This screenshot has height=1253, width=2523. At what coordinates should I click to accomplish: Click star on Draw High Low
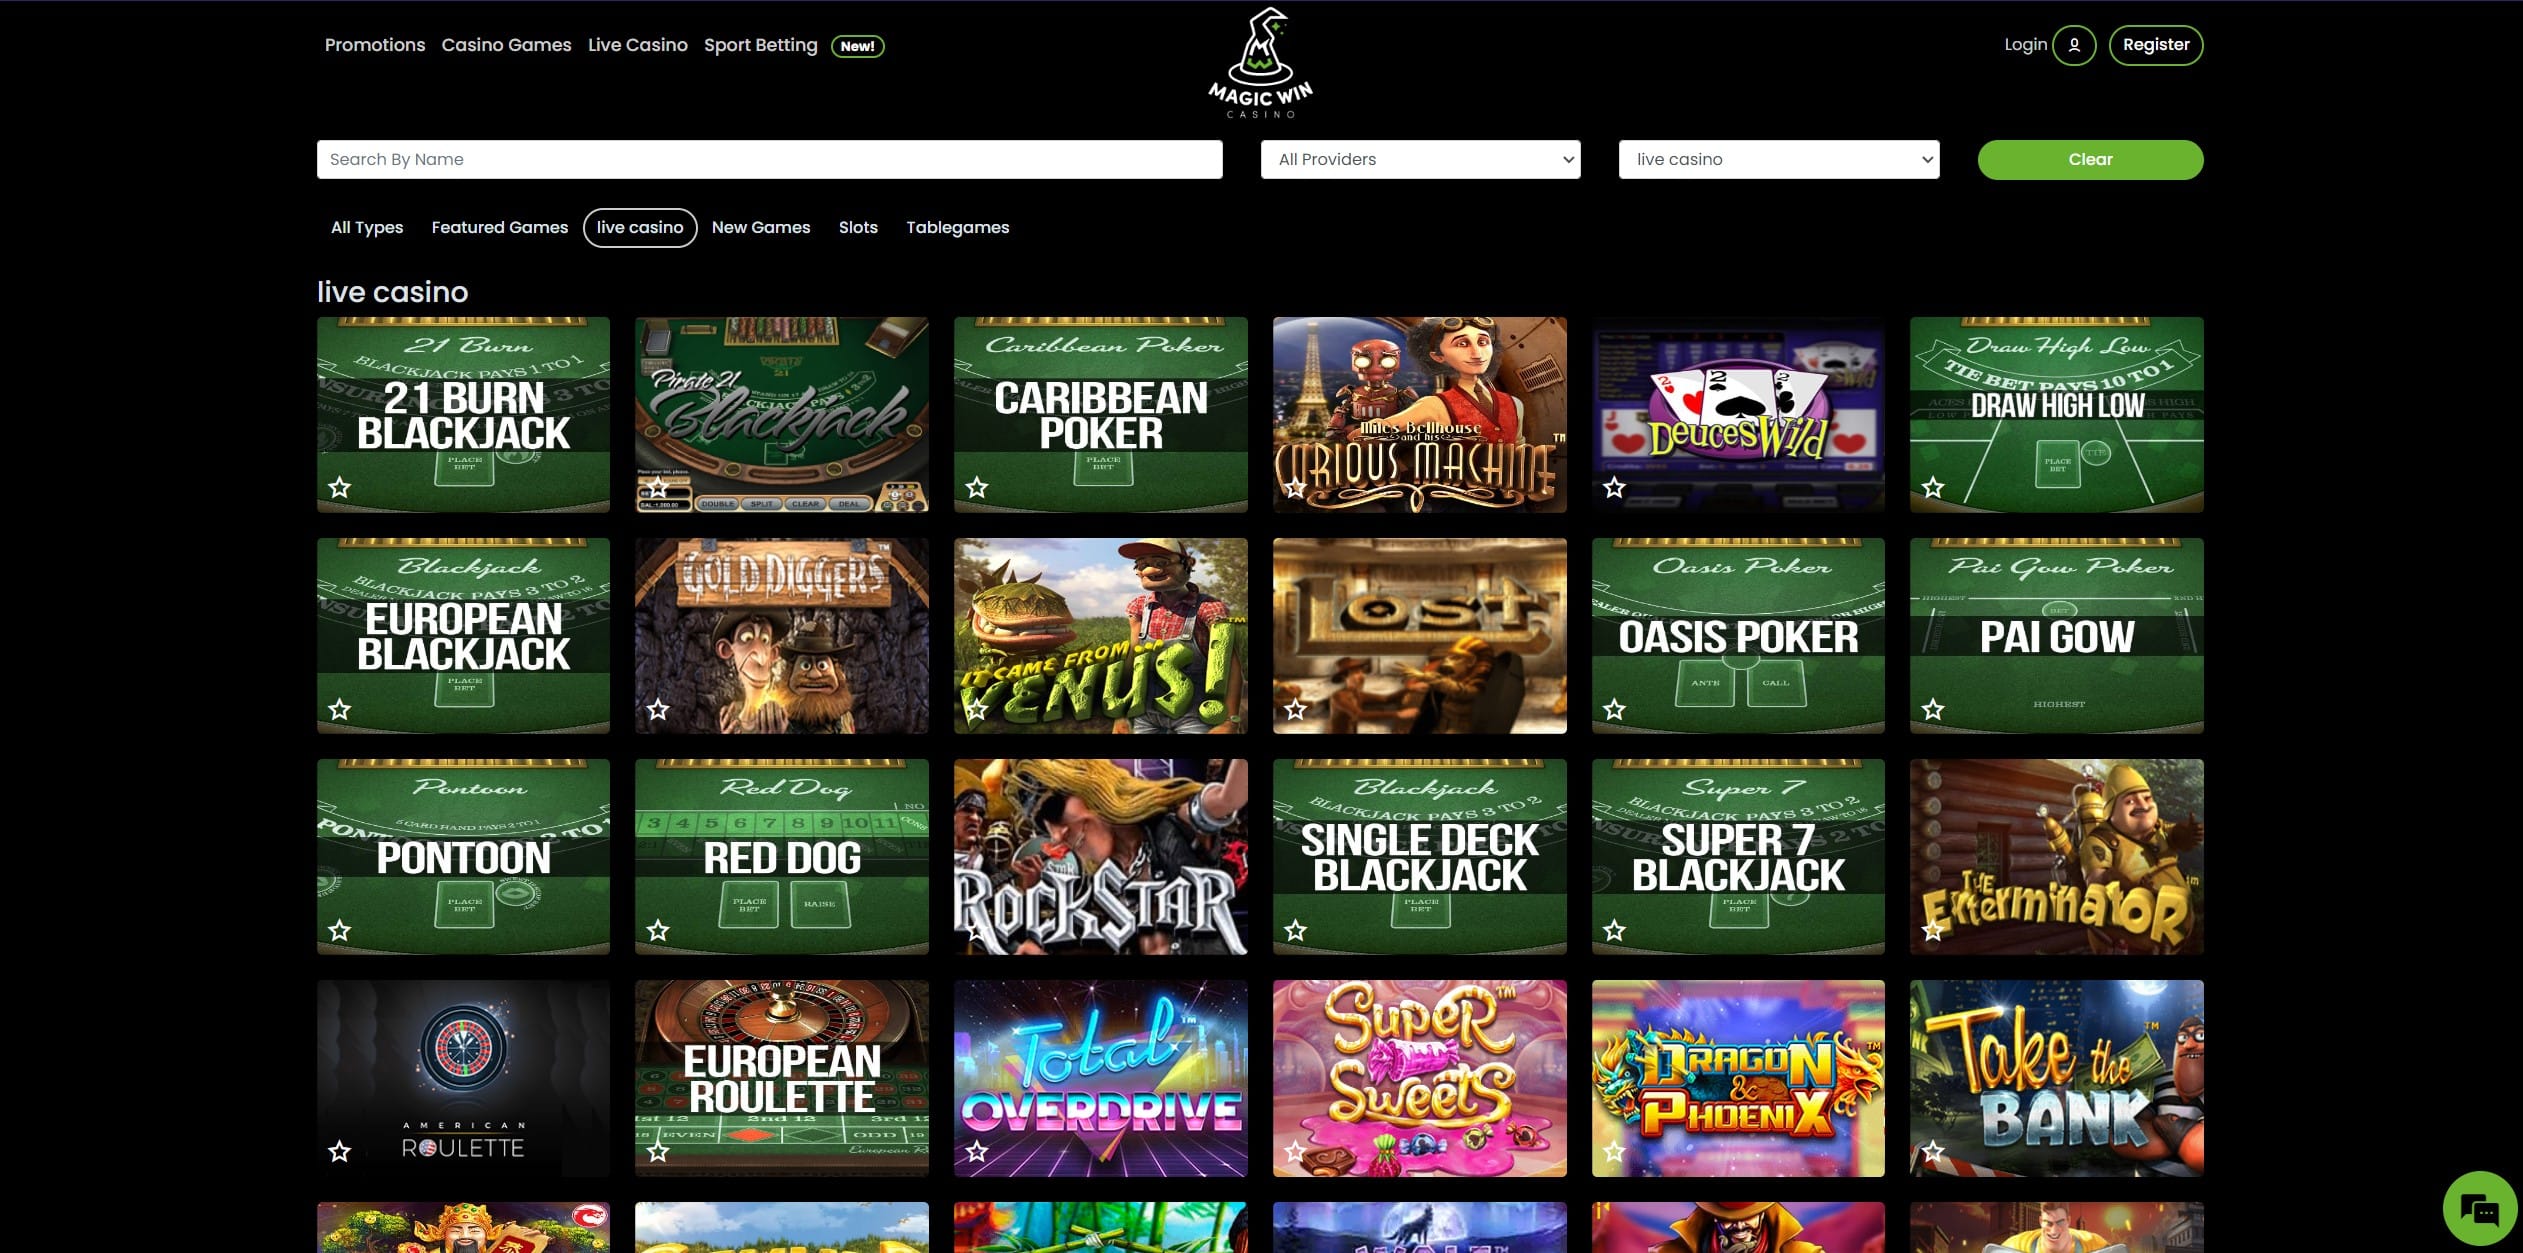pos(1933,488)
